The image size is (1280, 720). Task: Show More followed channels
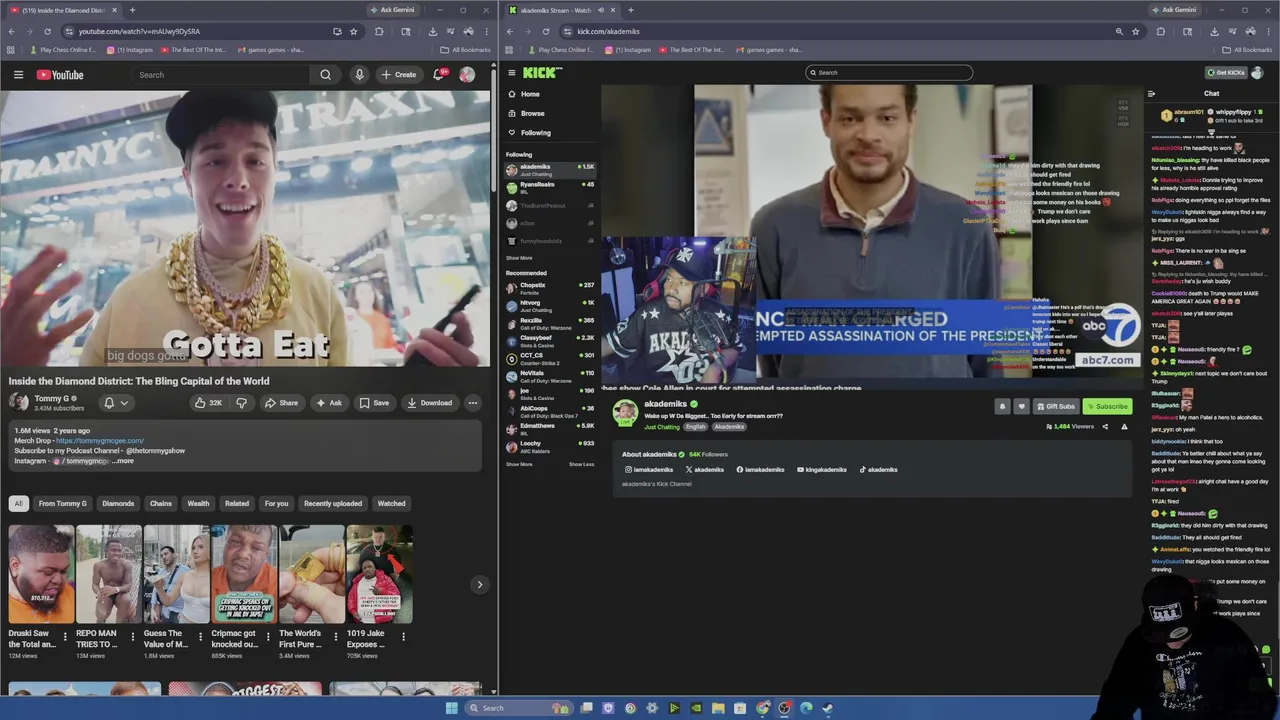coord(519,258)
